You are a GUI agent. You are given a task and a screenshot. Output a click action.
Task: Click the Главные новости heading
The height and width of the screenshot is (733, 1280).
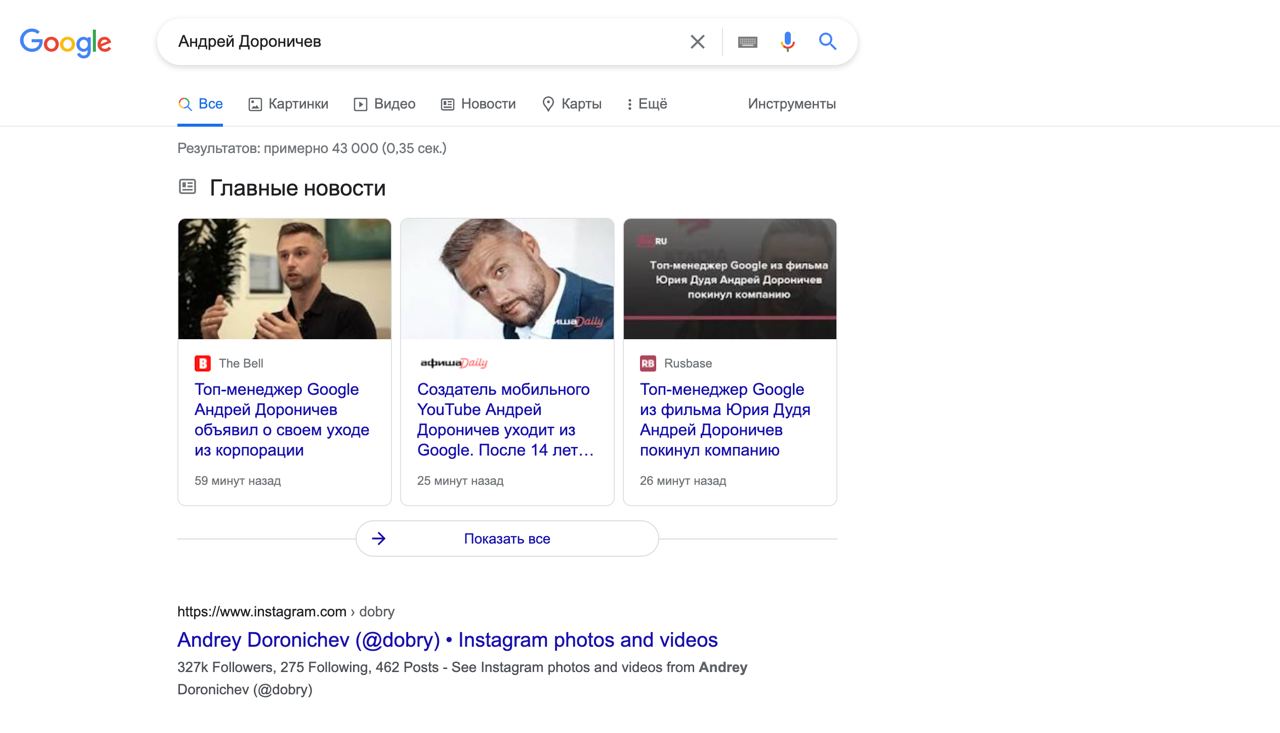tap(298, 188)
